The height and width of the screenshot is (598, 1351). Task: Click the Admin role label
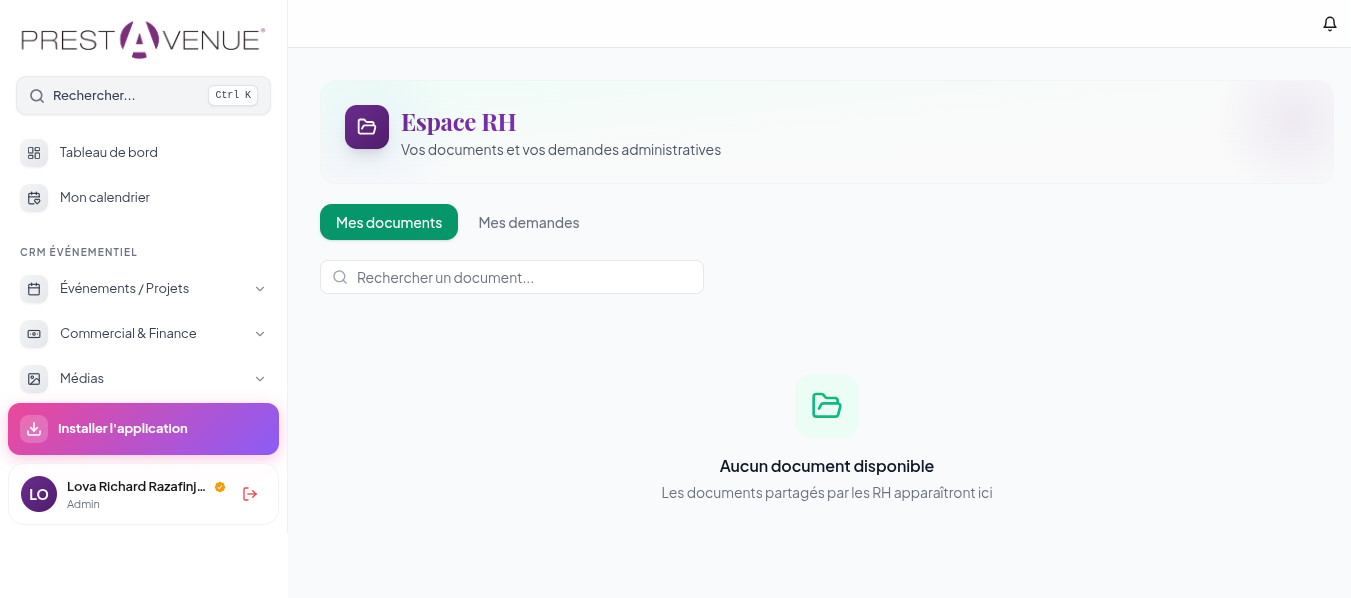point(83,504)
